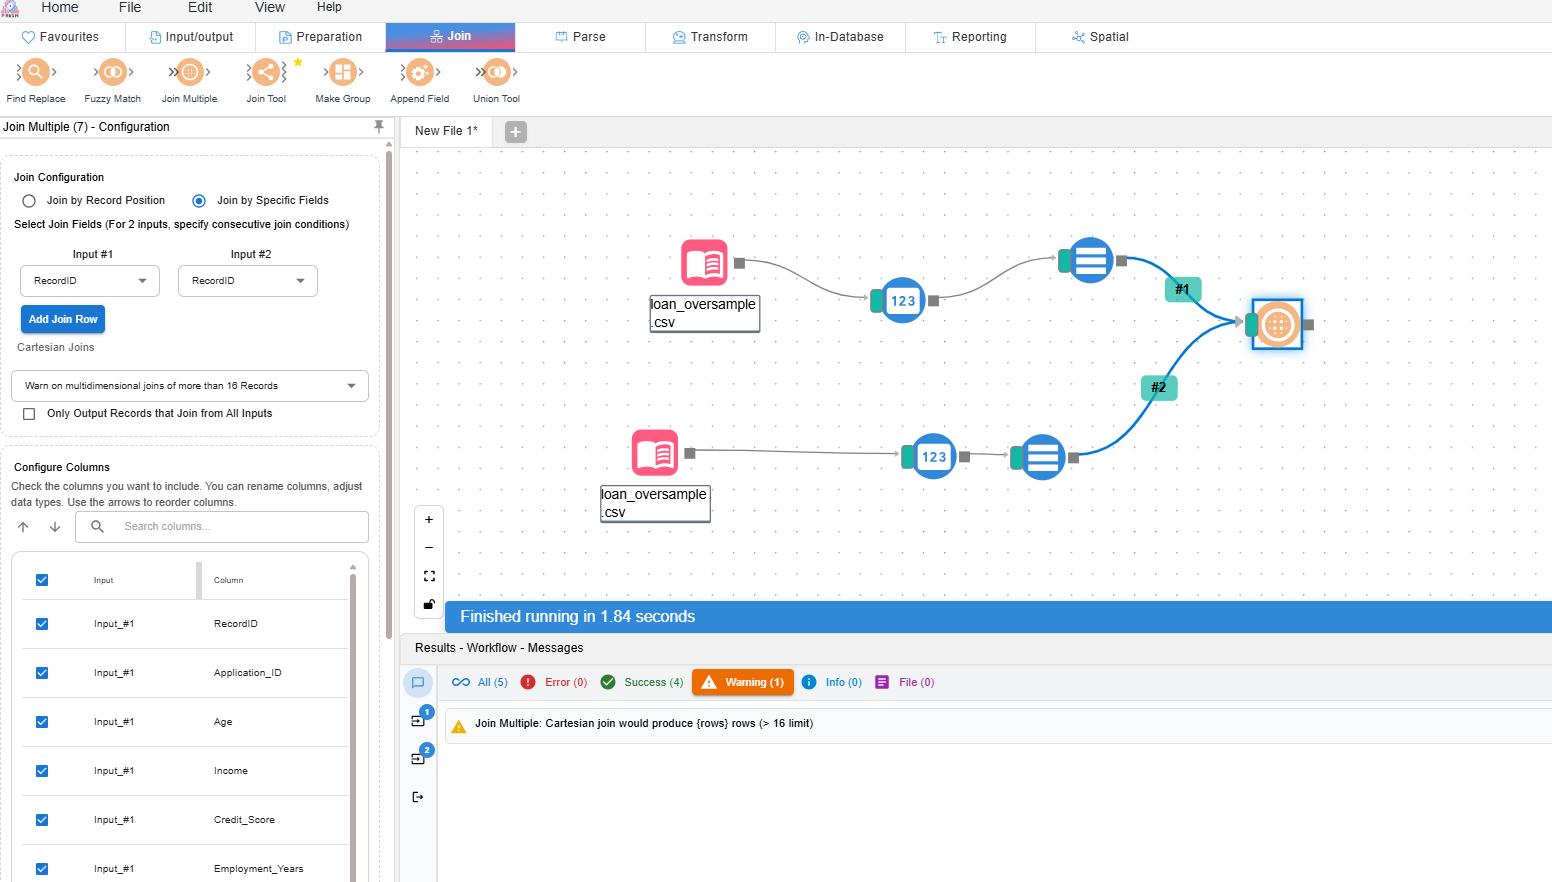1552x882 pixels.
Task: Filter messages by Warning (1)
Action: point(743,682)
